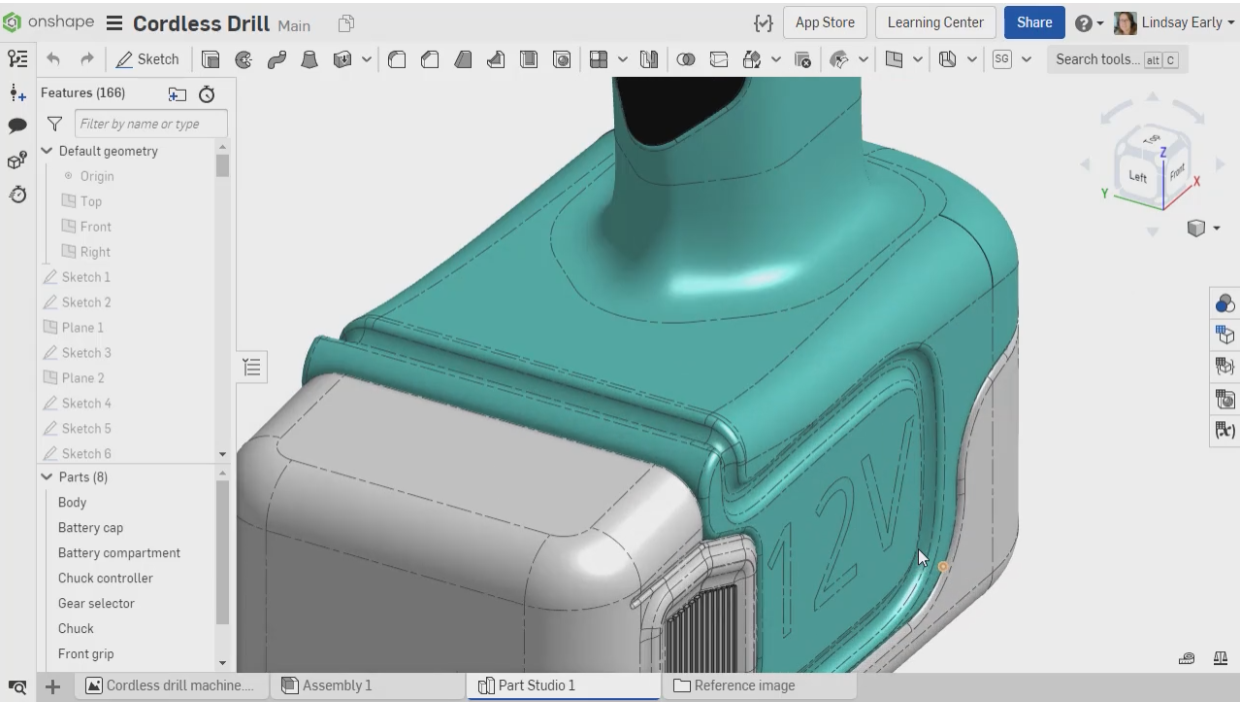The height and width of the screenshot is (703, 1241).
Task: Select the Mirror tool
Action: (x=647, y=59)
